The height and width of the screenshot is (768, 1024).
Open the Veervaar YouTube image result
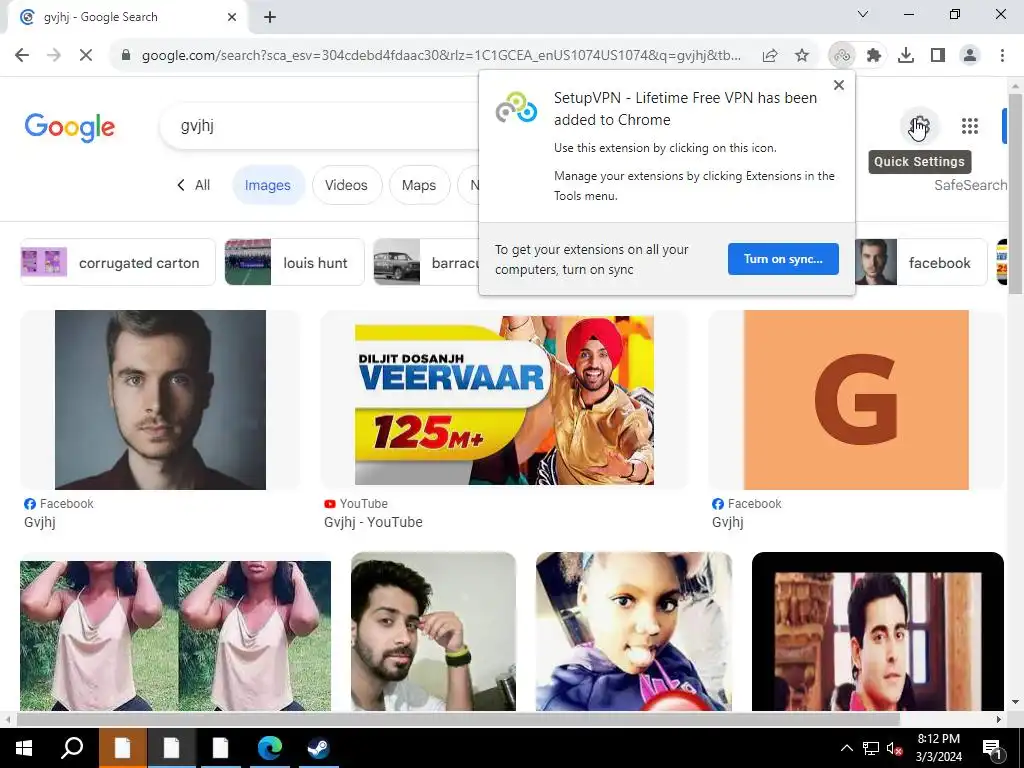click(x=504, y=400)
